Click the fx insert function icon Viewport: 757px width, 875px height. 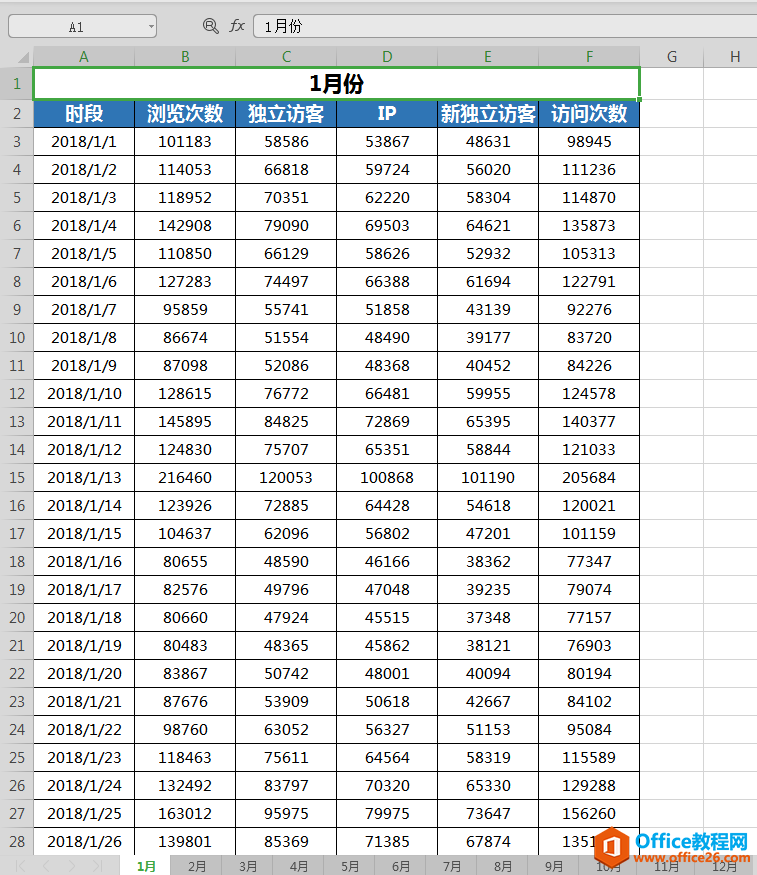(237, 26)
